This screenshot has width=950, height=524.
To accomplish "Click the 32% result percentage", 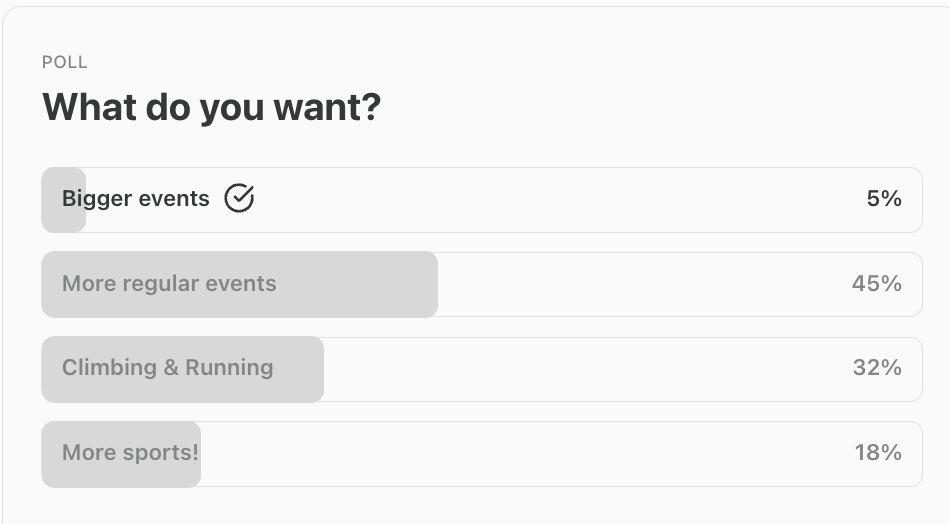I will 877,368.
